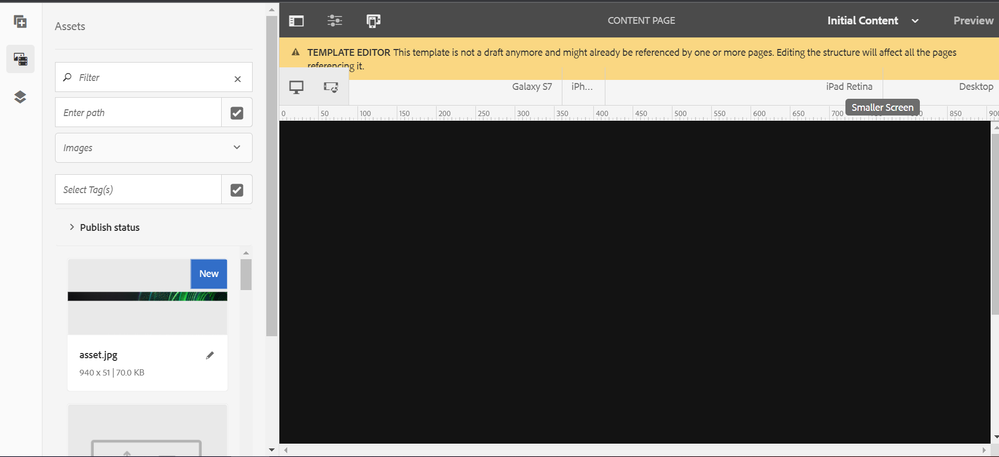Clear the Filter field with the X icon

[x=237, y=78]
